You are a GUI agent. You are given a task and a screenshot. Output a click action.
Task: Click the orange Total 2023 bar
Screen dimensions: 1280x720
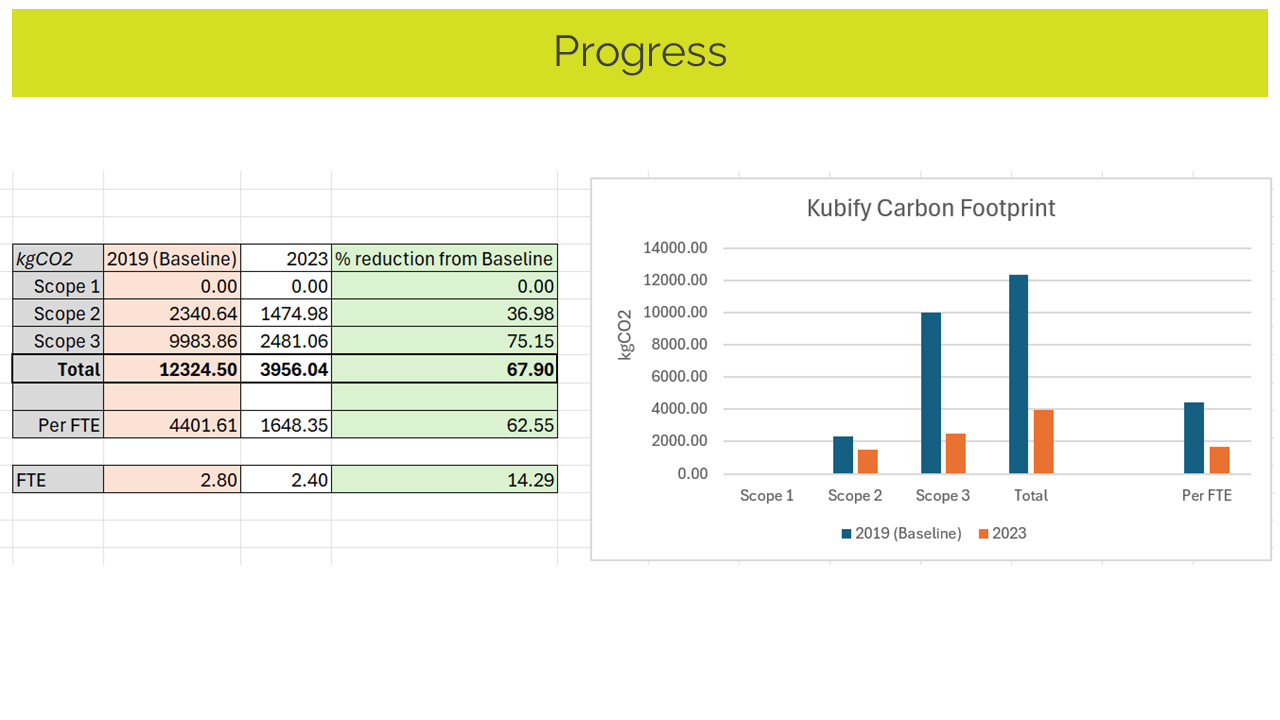tap(1043, 441)
